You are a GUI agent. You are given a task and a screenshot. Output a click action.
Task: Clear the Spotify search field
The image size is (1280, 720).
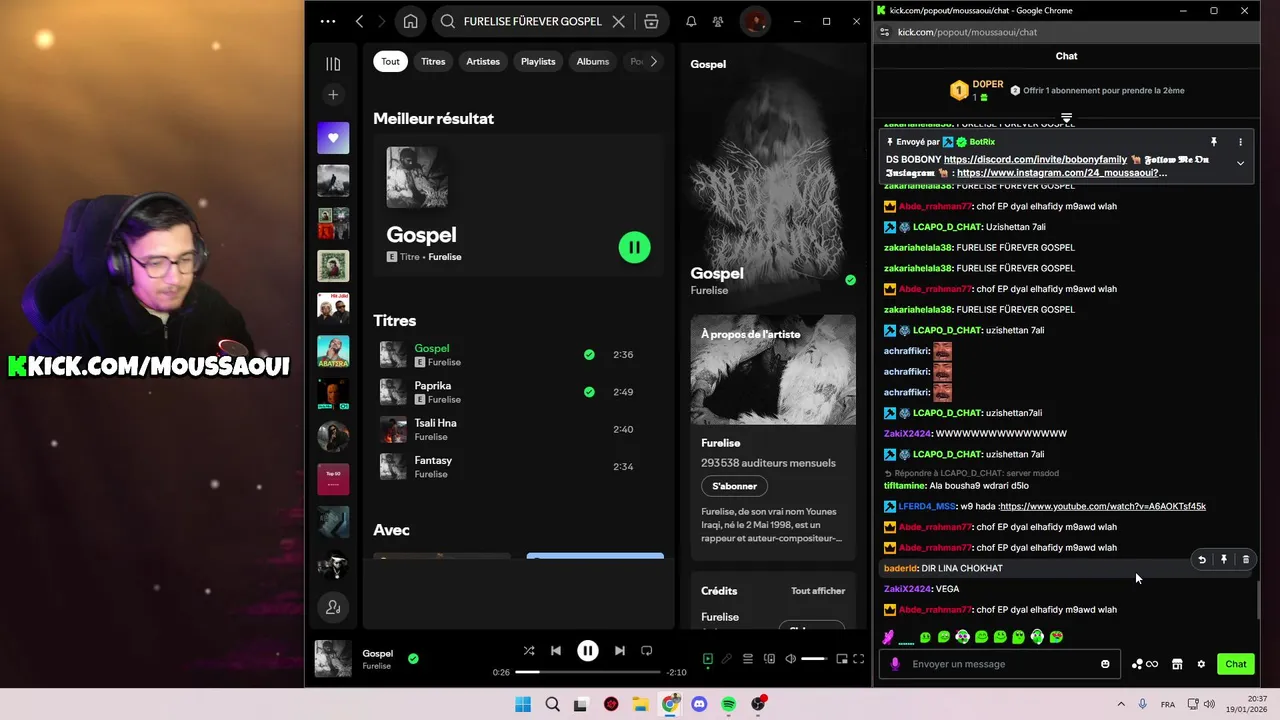click(618, 21)
